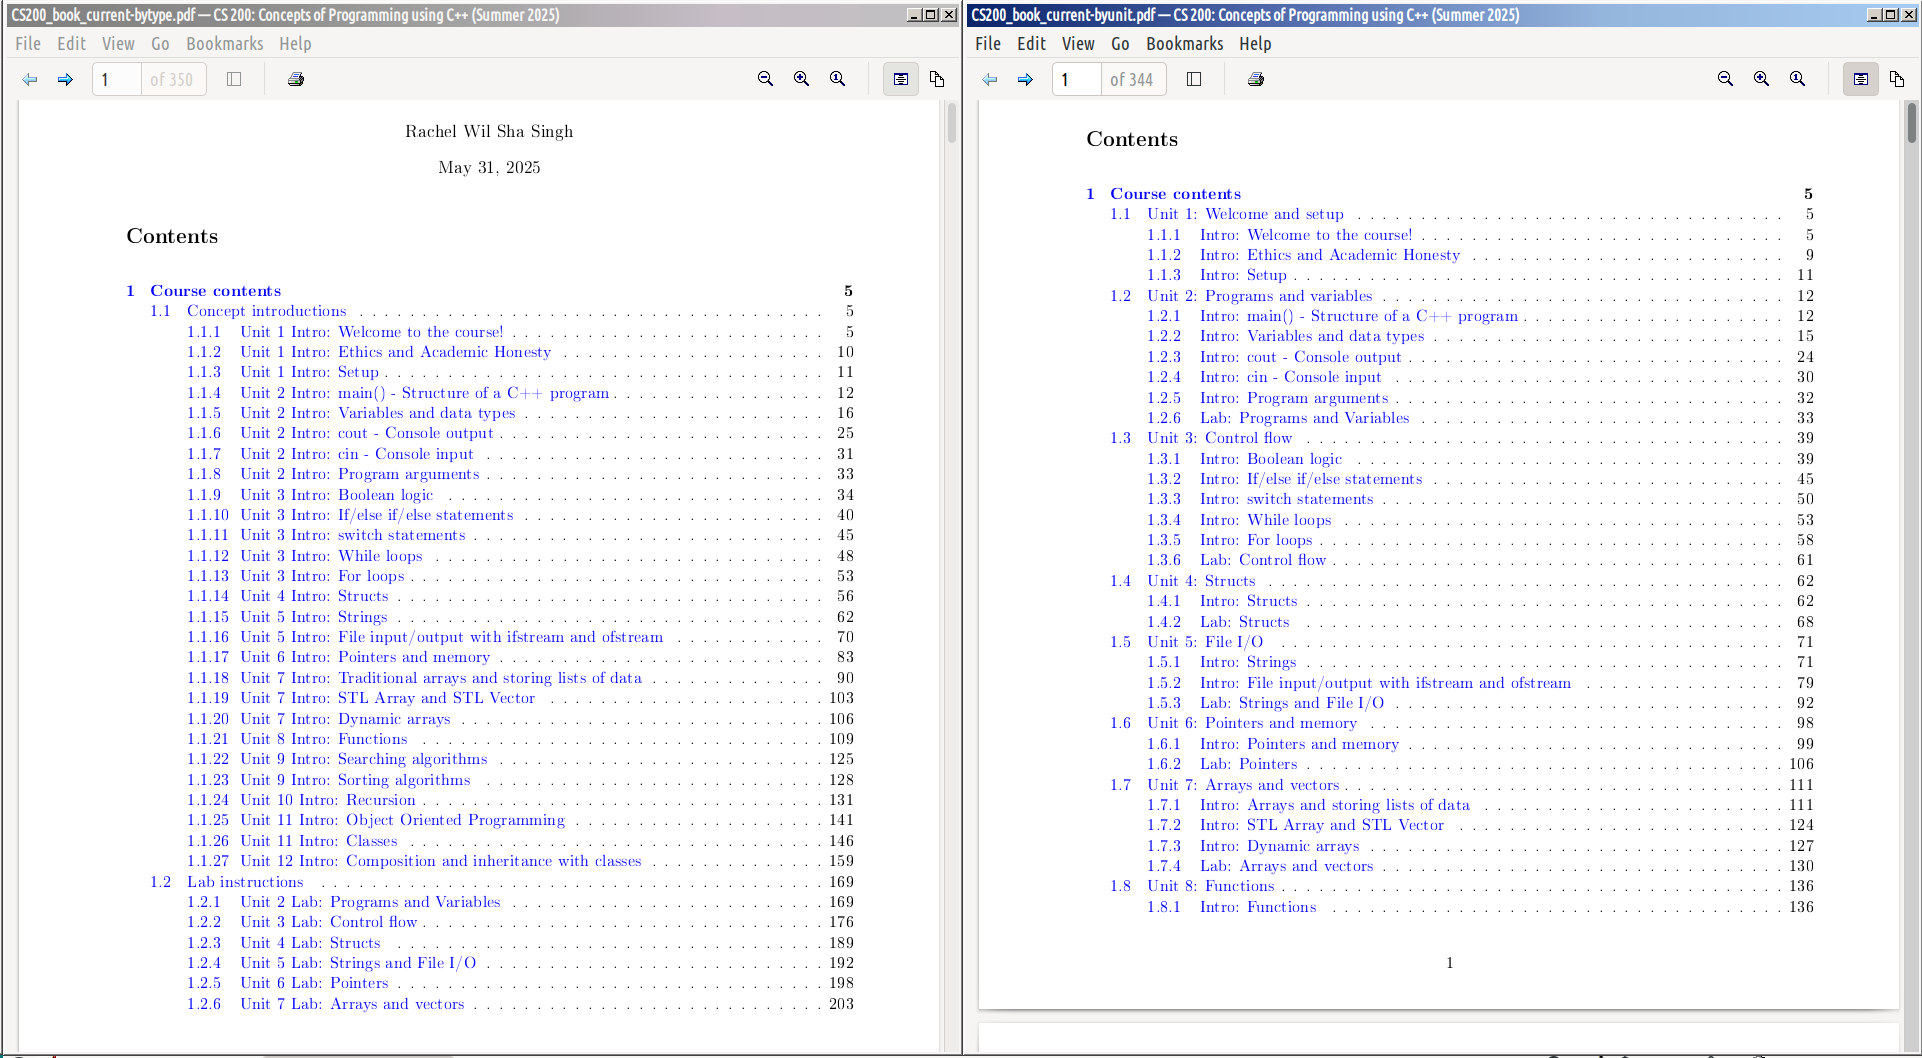Toggle facing pages in left bytype window
The width and height of the screenshot is (1922, 1058).
point(937,79)
